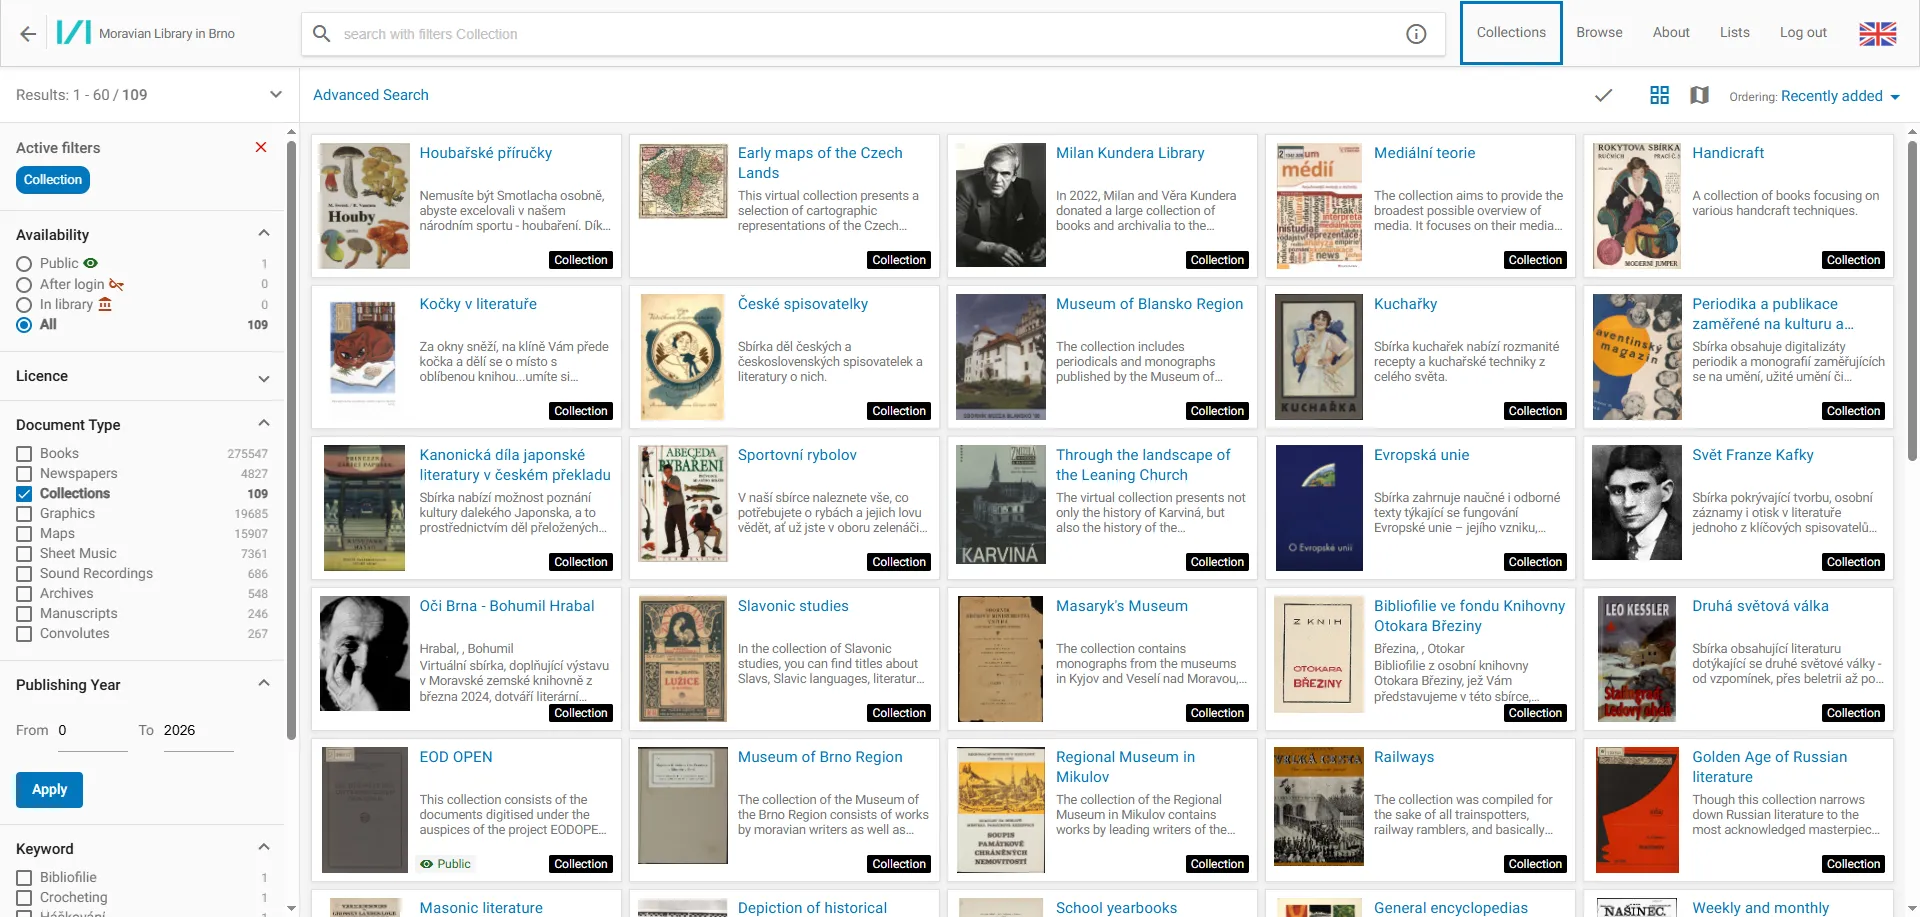Click the magnifier search icon
The height and width of the screenshot is (917, 1920).
322,34
